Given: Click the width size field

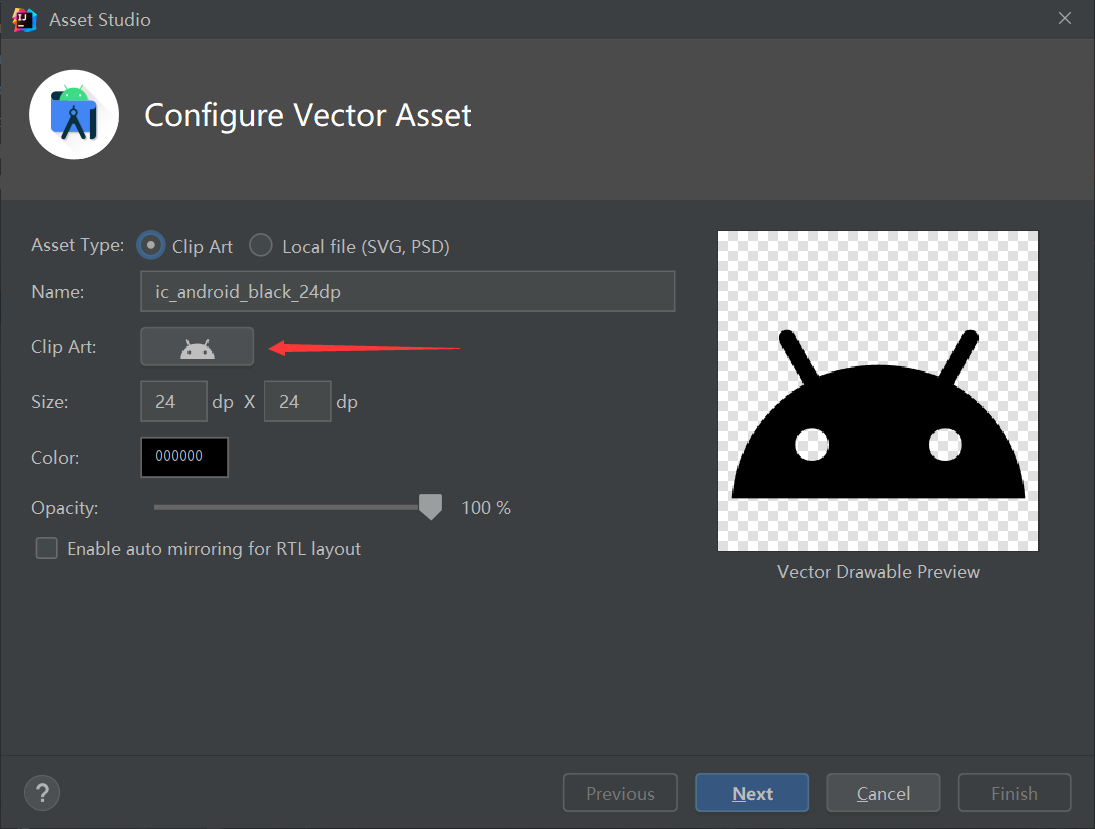Looking at the screenshot, I should [x=174, y=402].
